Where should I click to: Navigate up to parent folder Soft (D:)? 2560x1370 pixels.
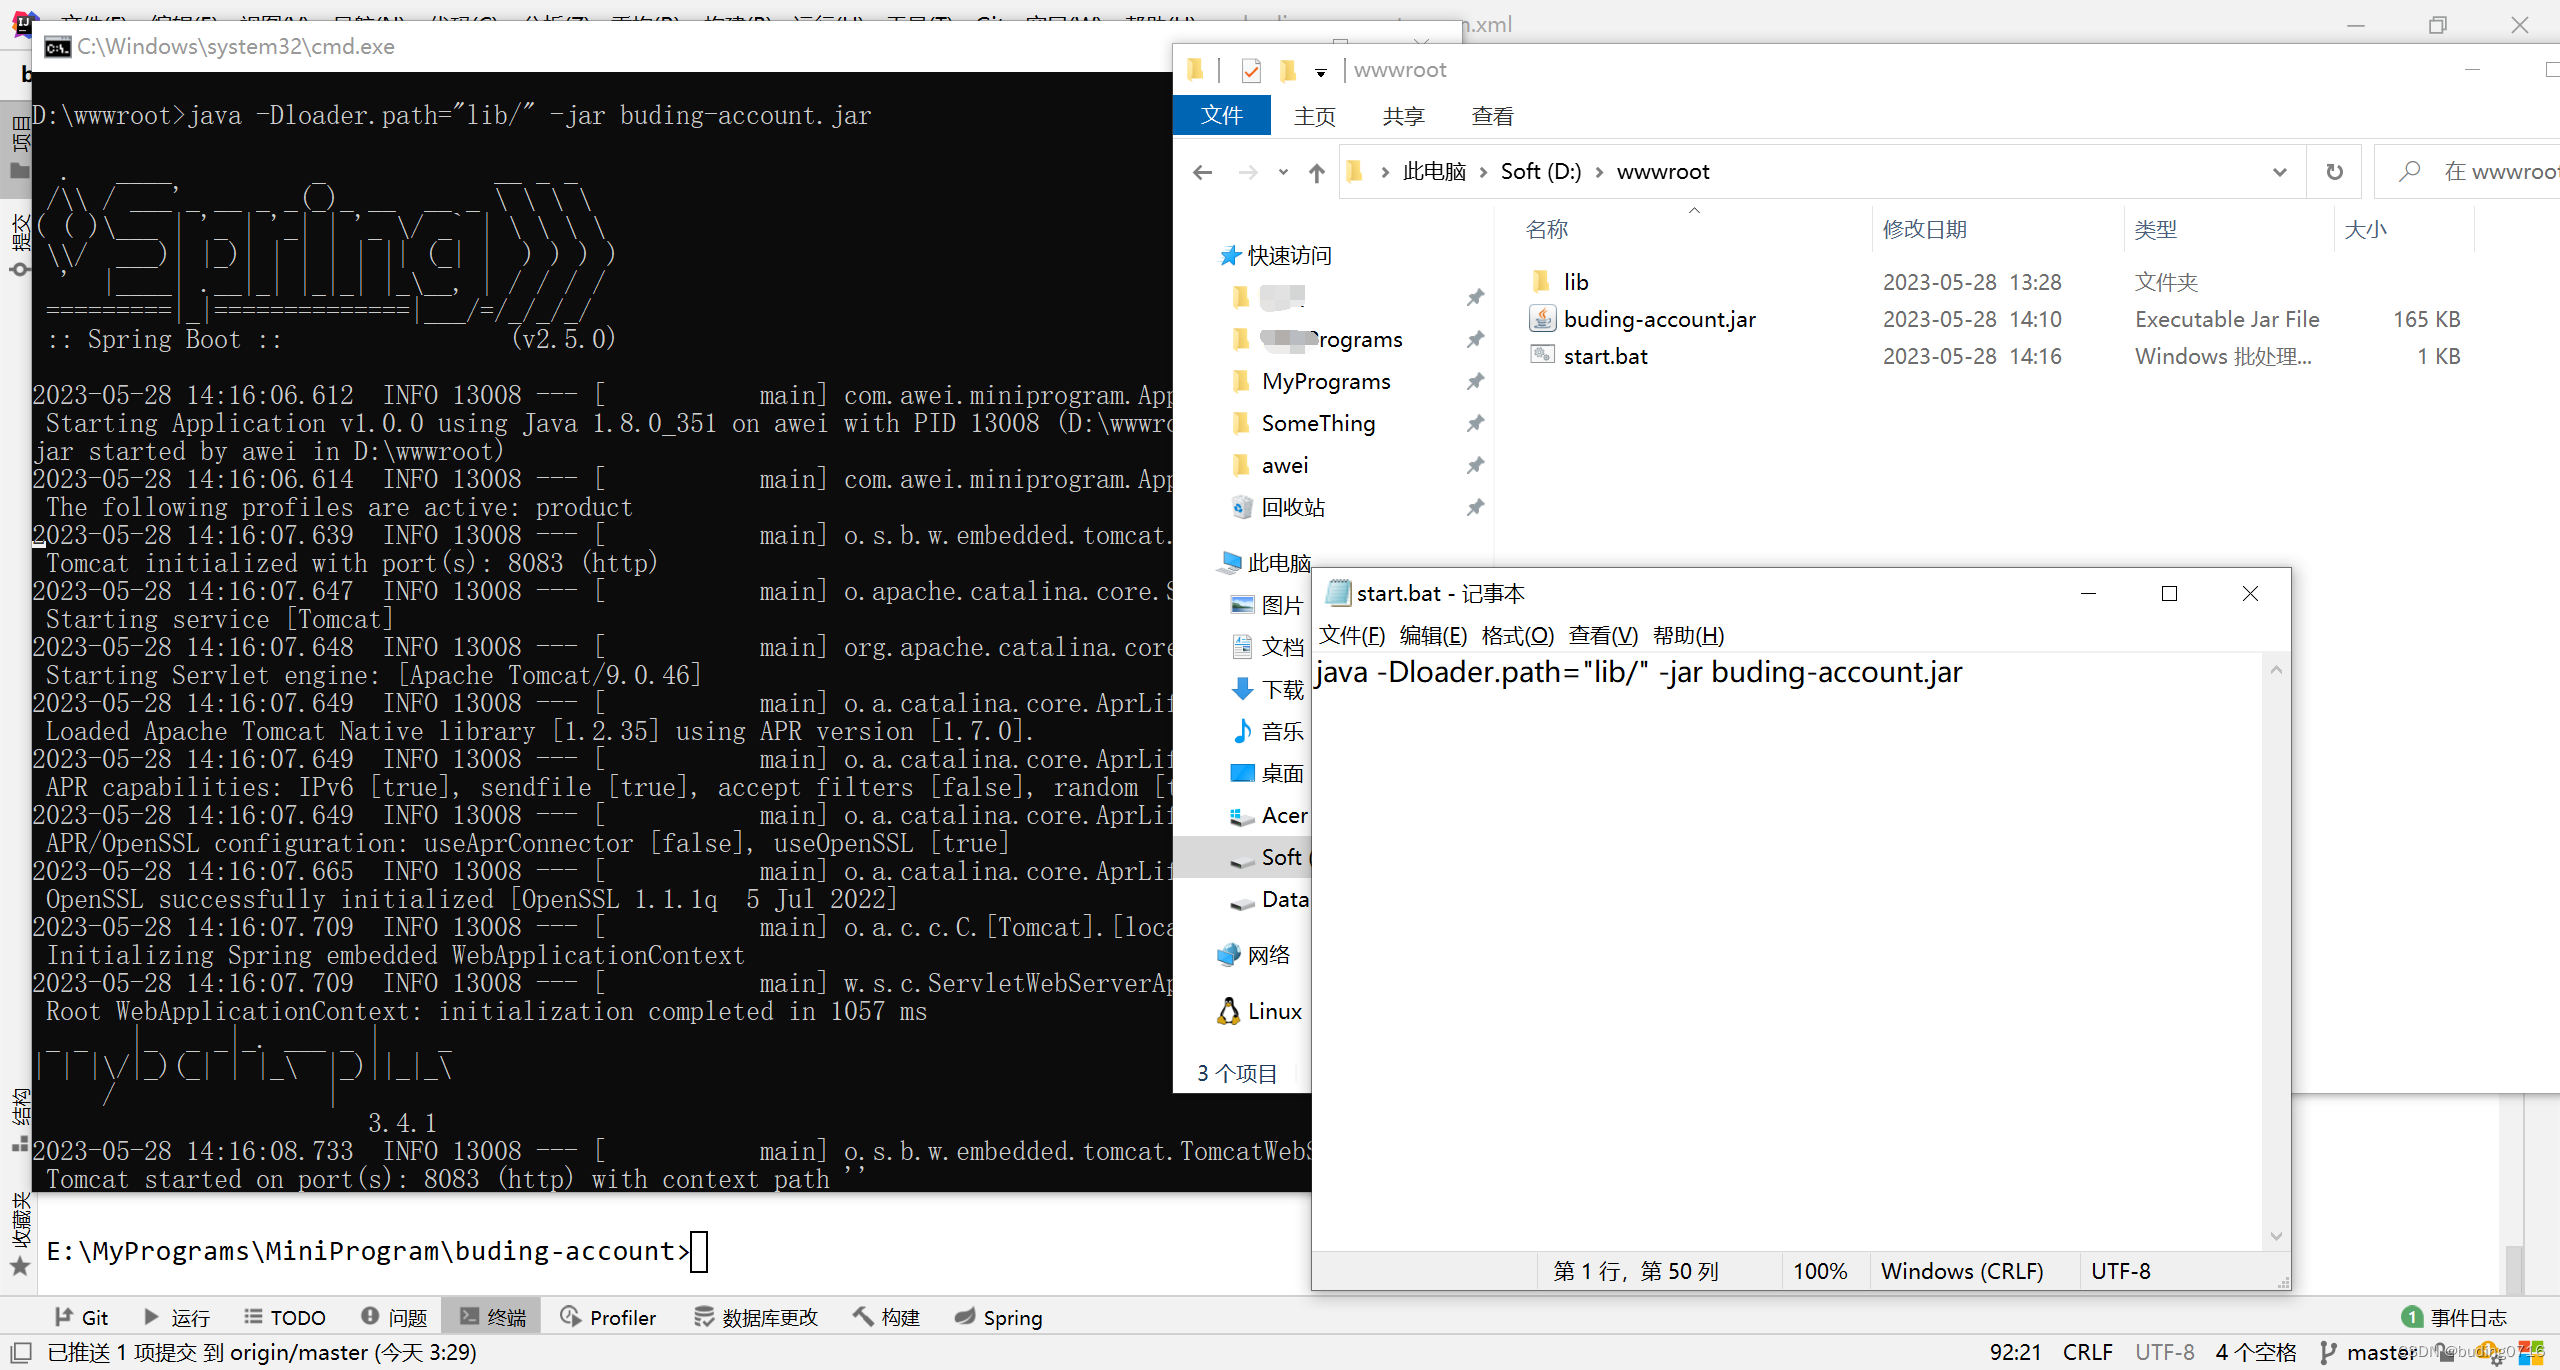click(x=1315, y=171)
